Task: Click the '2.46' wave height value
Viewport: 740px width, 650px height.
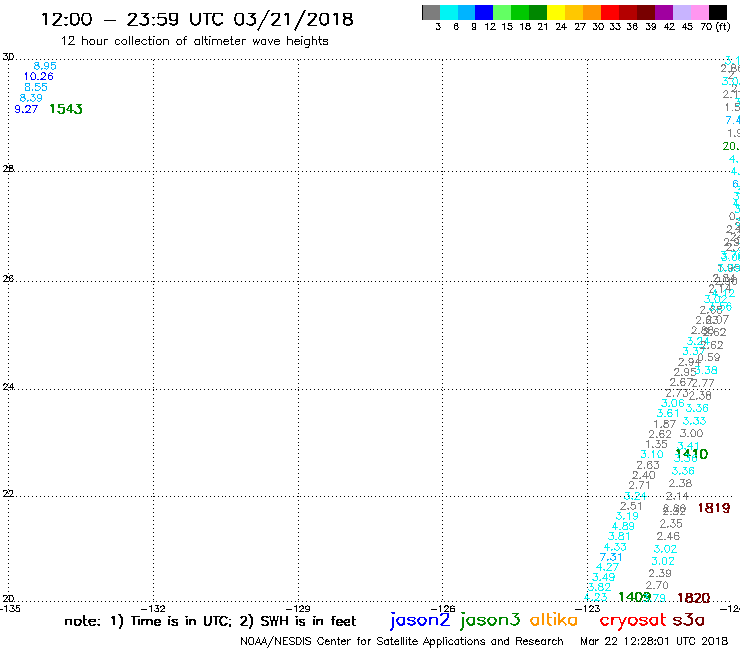Action: pos(668,536)
